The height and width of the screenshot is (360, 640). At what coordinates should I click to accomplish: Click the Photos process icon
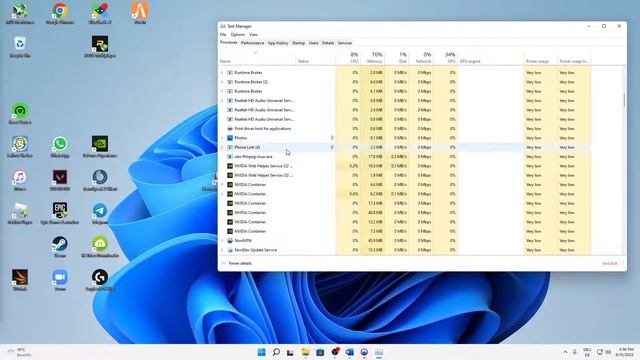point(230,138)
